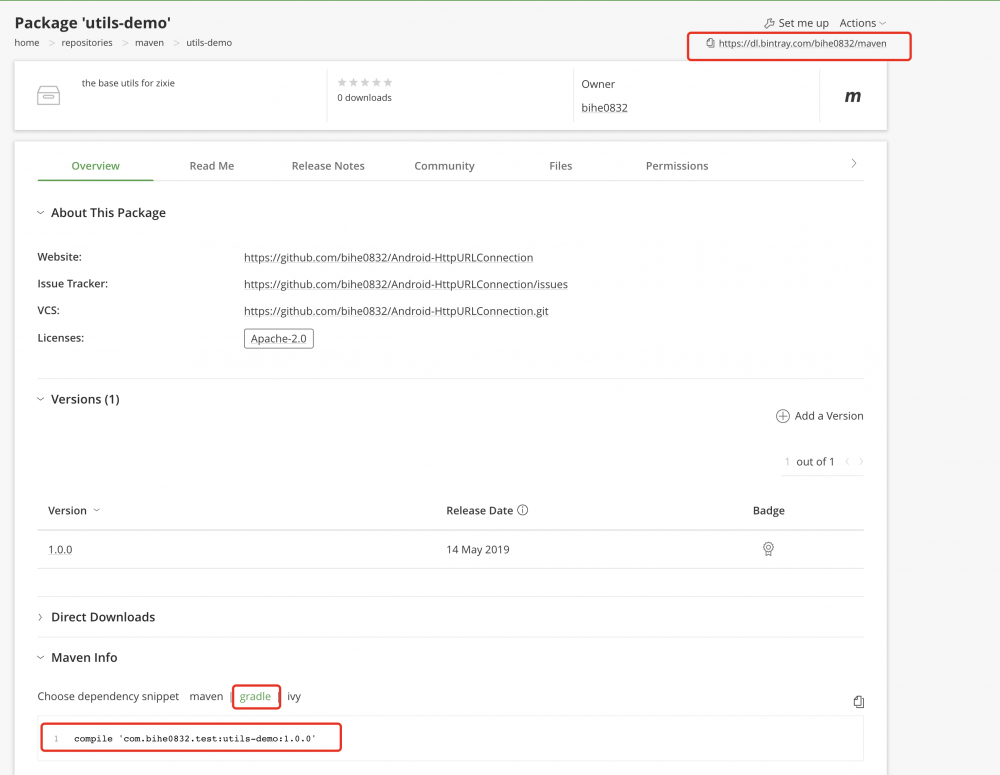Click the package box icon

click(x=48, y=96)
